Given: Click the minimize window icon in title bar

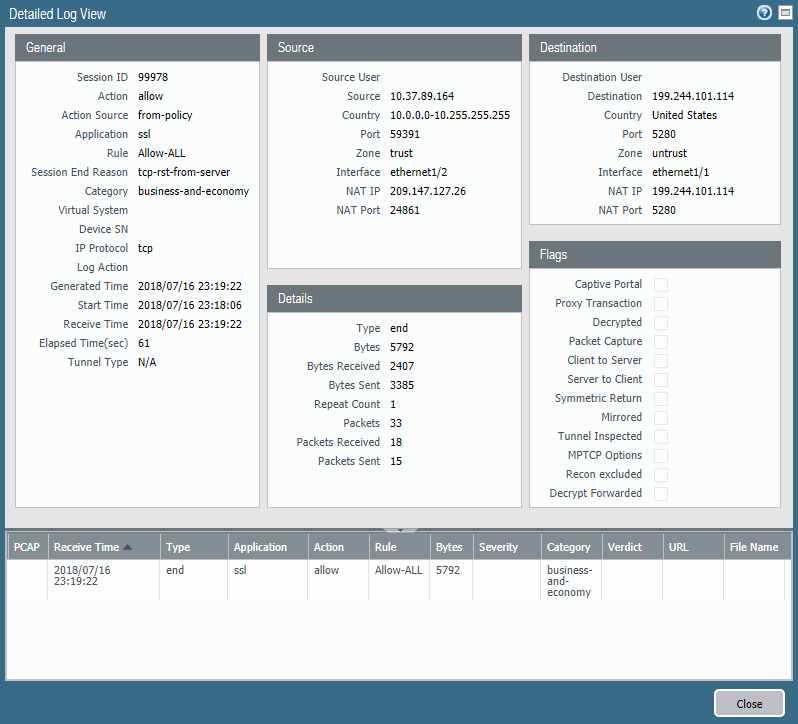Looking at the screenshot, I should pos(785,13).
